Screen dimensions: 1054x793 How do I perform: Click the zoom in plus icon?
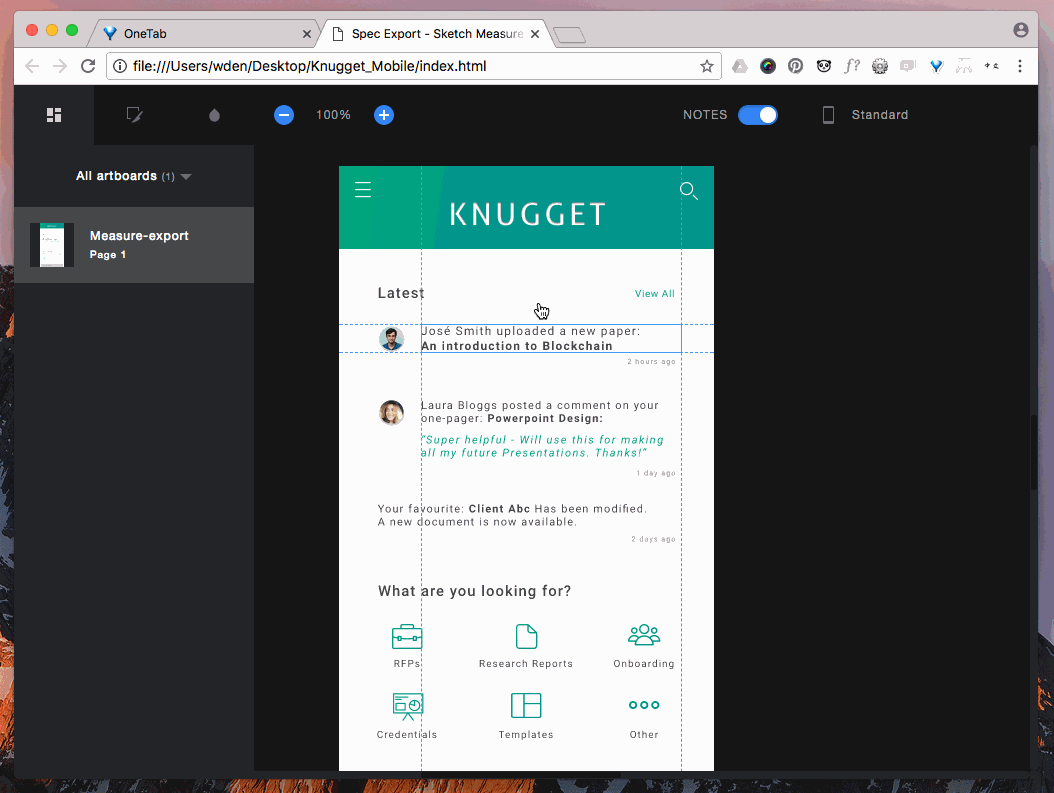(x=383, y=114)
